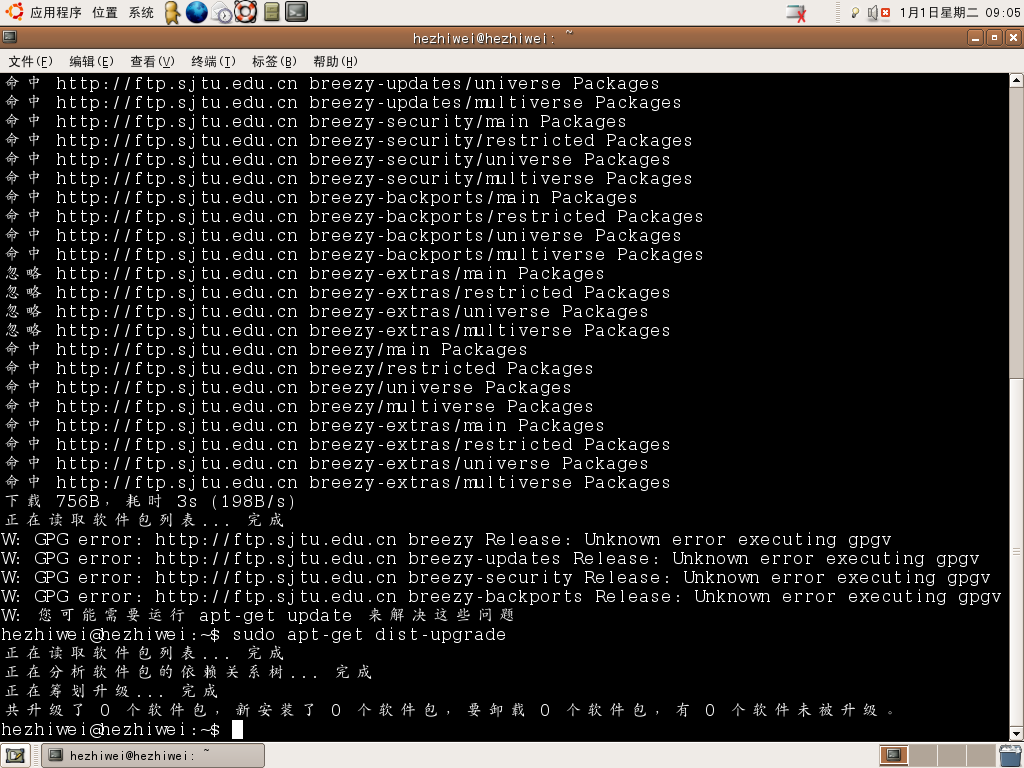Screen dimensions: 1024x768
Task: Open the clock showing 1月1日星期二 09:05
Action: [x=959, y=12]
